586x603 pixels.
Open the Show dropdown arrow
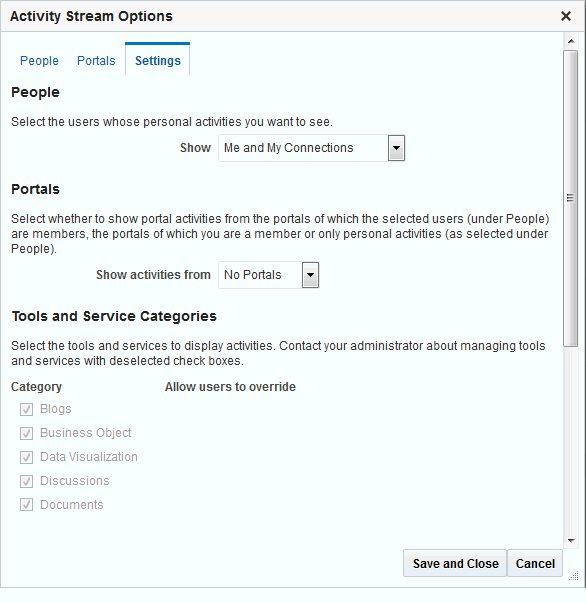[x=396, y=148]
